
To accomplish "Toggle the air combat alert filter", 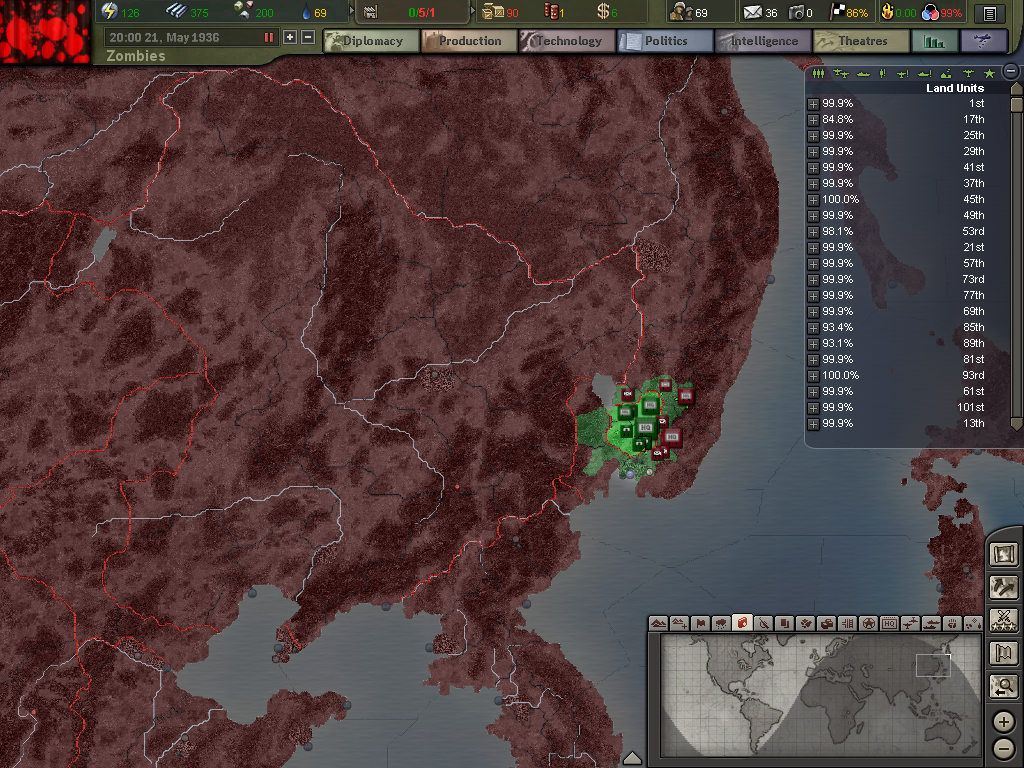I will click(903, 73).
